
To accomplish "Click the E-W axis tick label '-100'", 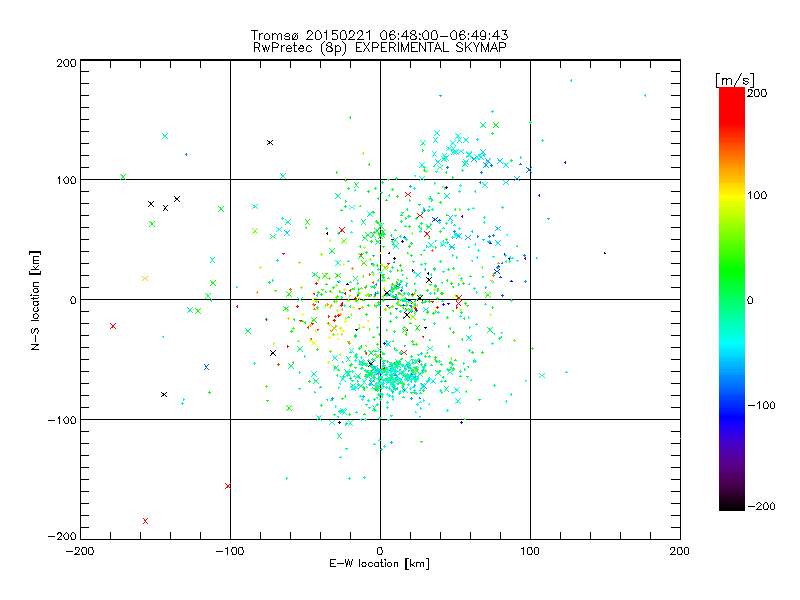I will [x=230, y=551].
